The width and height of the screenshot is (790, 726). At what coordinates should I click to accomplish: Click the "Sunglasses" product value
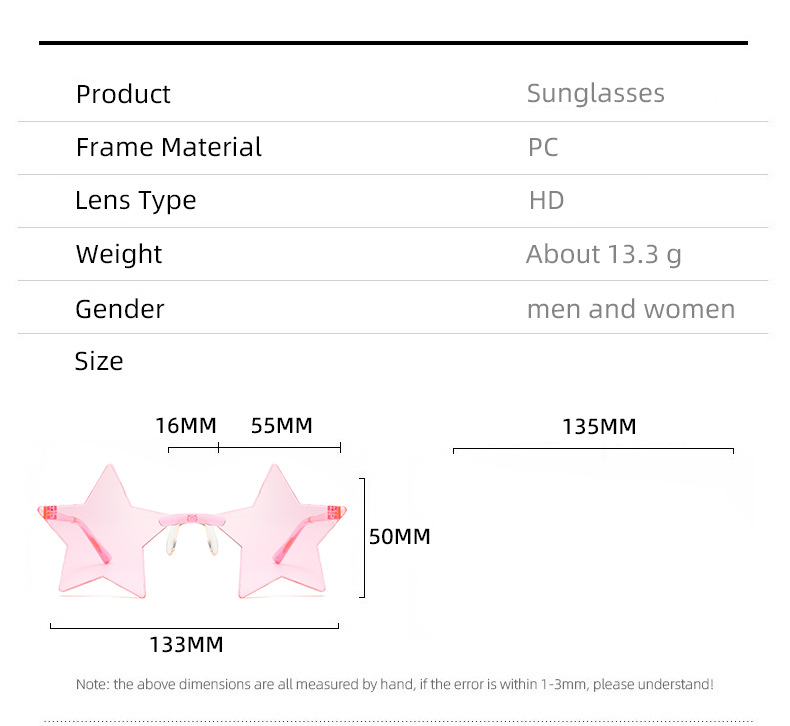595,93
